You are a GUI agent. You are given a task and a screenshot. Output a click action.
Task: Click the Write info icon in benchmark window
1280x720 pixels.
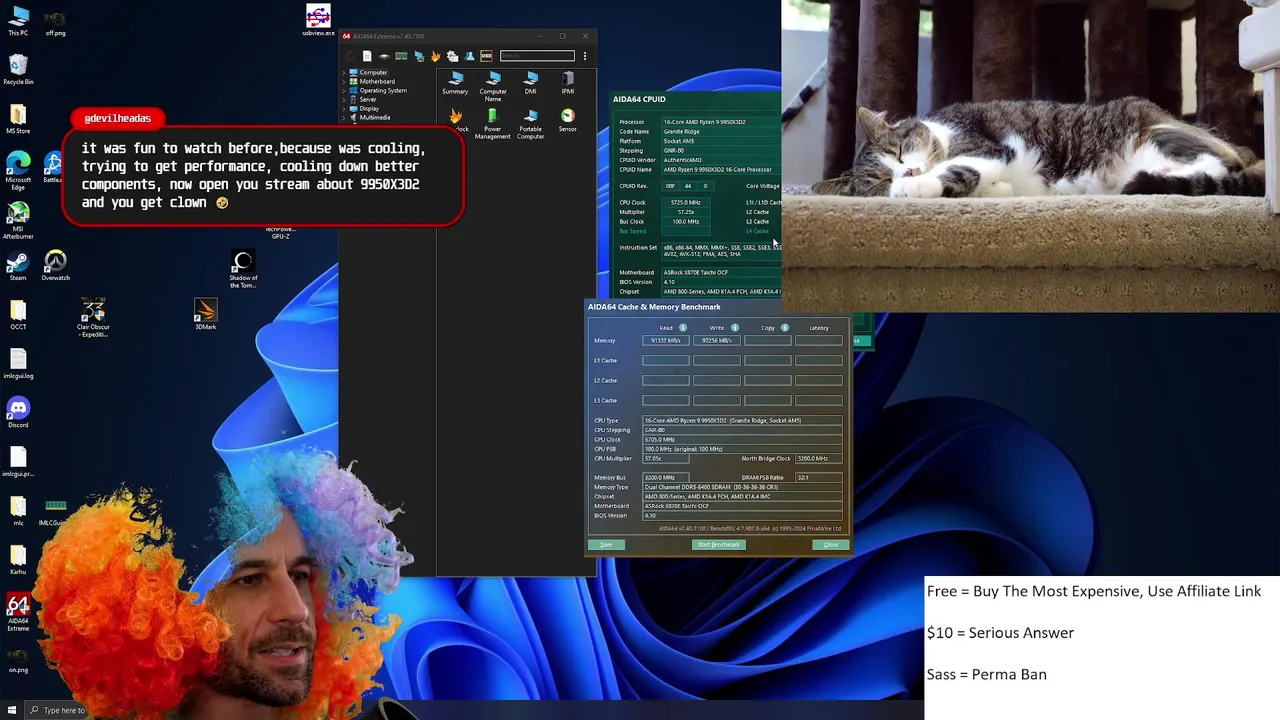click(x=734, y=328)
